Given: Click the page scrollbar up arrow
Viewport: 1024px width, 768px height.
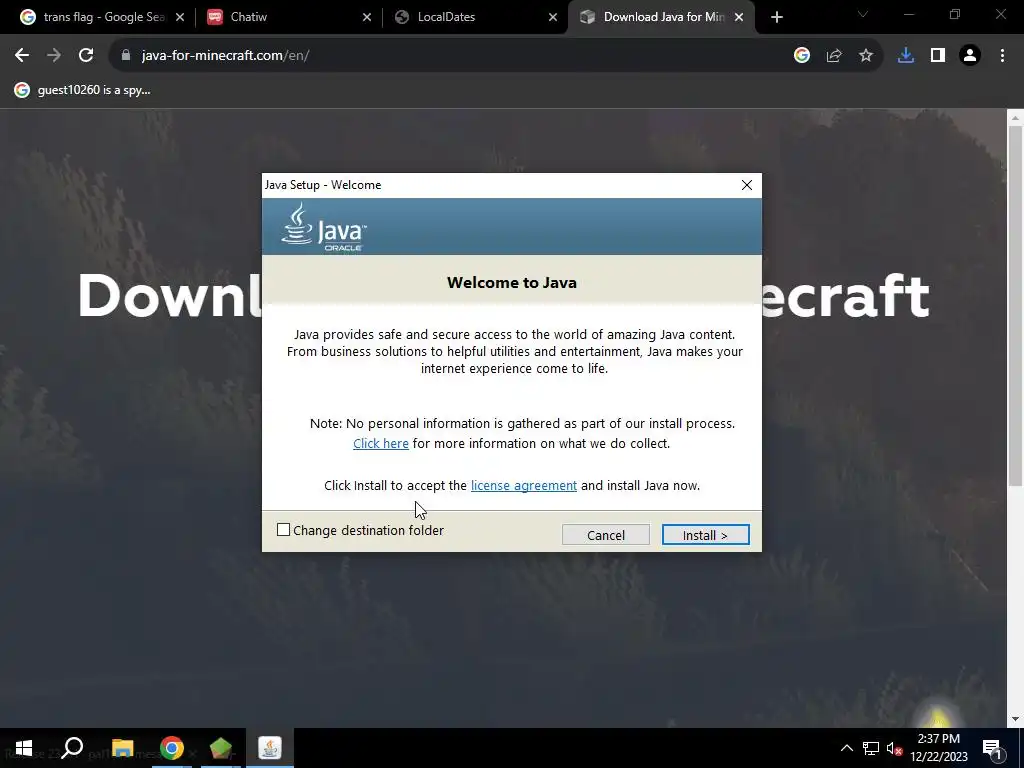Looking at the screenshot, I should [x=1015, y=118].
